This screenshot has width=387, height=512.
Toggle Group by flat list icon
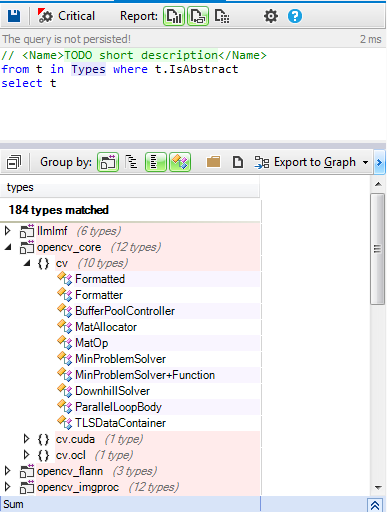point(156,162)
